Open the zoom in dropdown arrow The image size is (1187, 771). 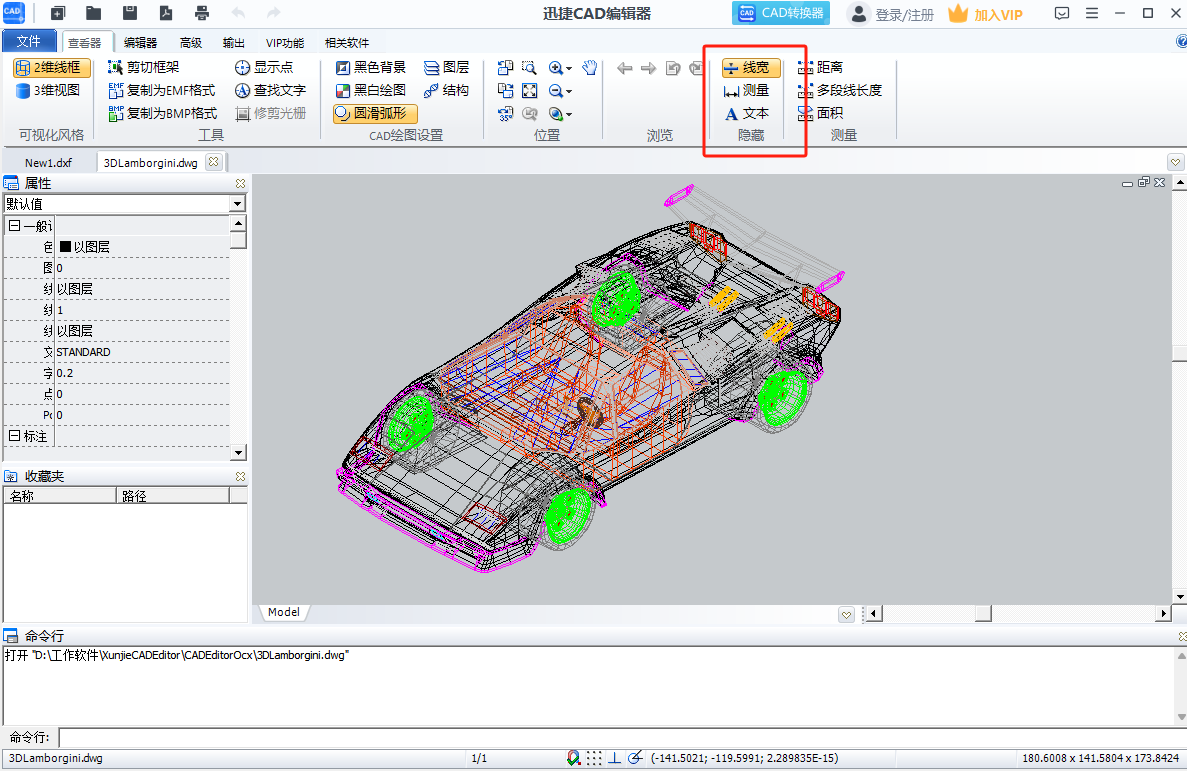(569, 69)
